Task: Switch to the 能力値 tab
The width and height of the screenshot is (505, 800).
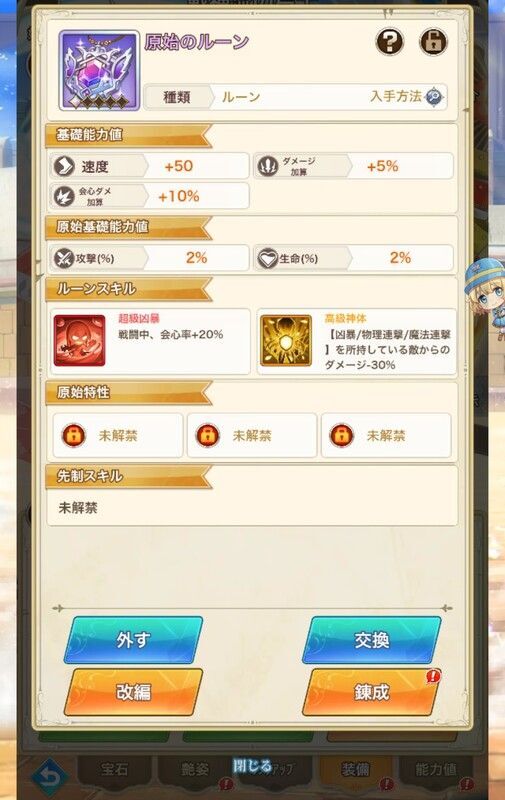Action: 435,769
